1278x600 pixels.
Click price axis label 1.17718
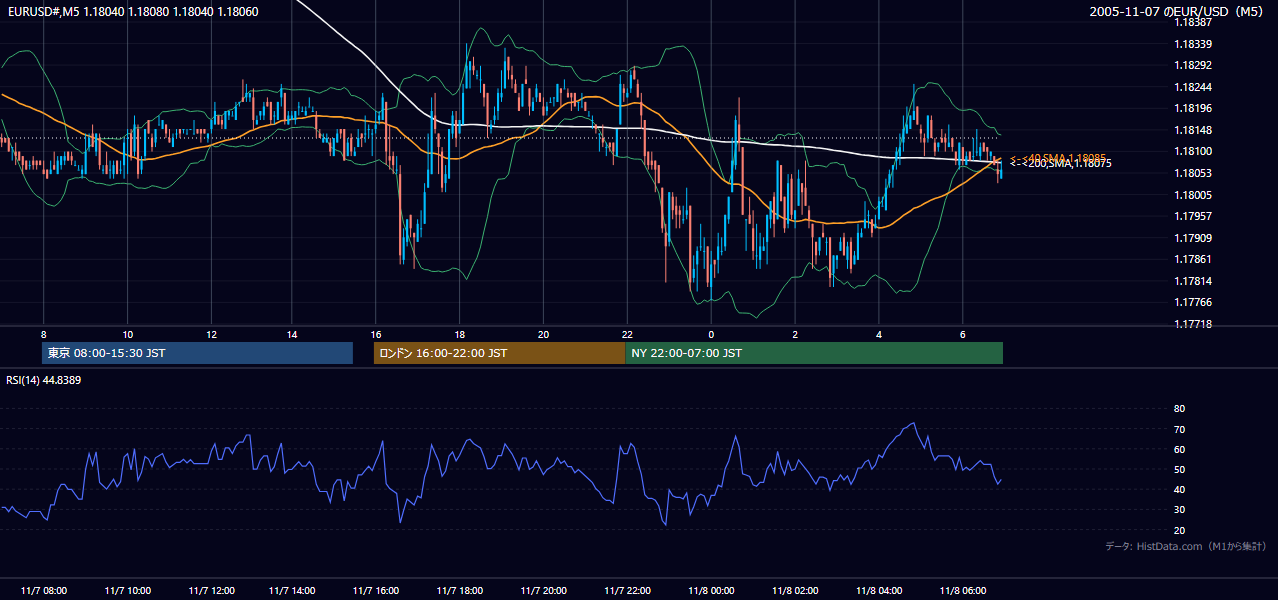pos(1193,324)
